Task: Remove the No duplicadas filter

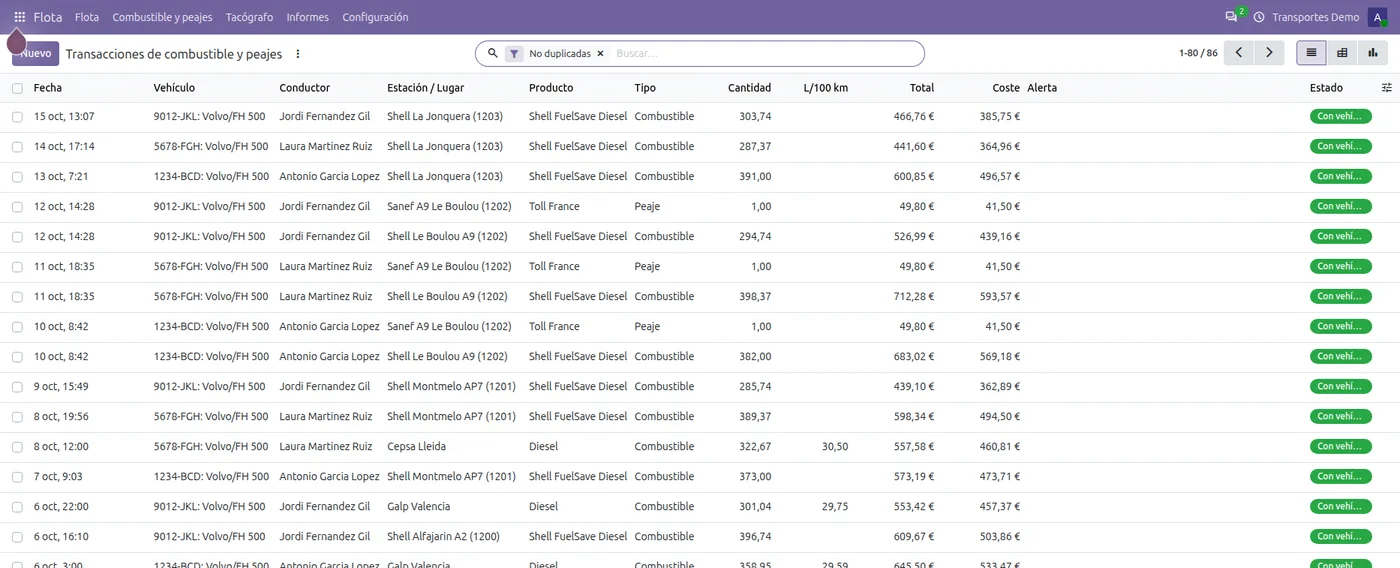Action: coord(600,53)
